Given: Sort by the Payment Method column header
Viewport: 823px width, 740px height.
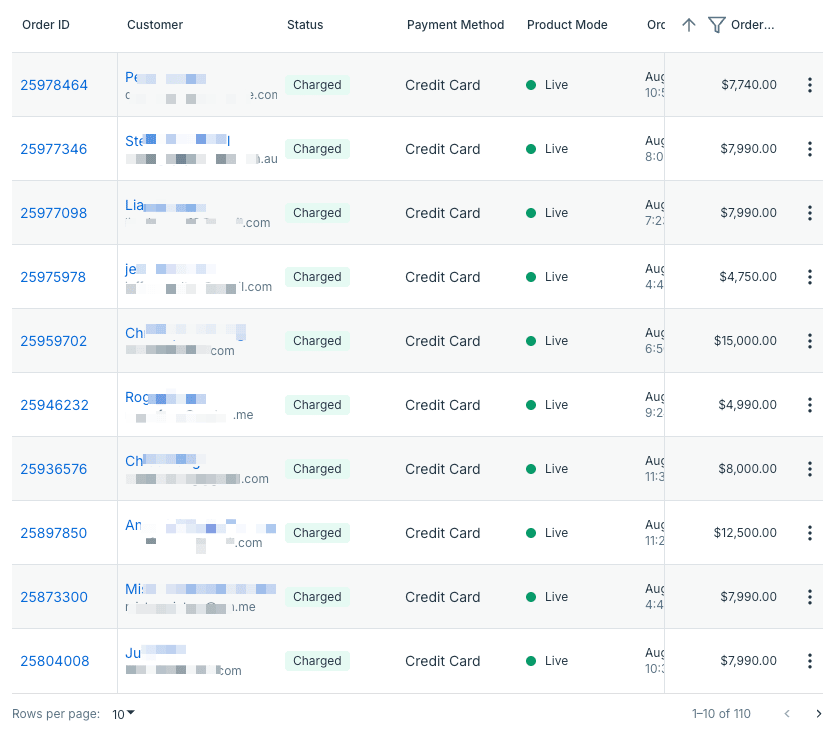Looking at the screenshot, I should (x=455, y=25).
